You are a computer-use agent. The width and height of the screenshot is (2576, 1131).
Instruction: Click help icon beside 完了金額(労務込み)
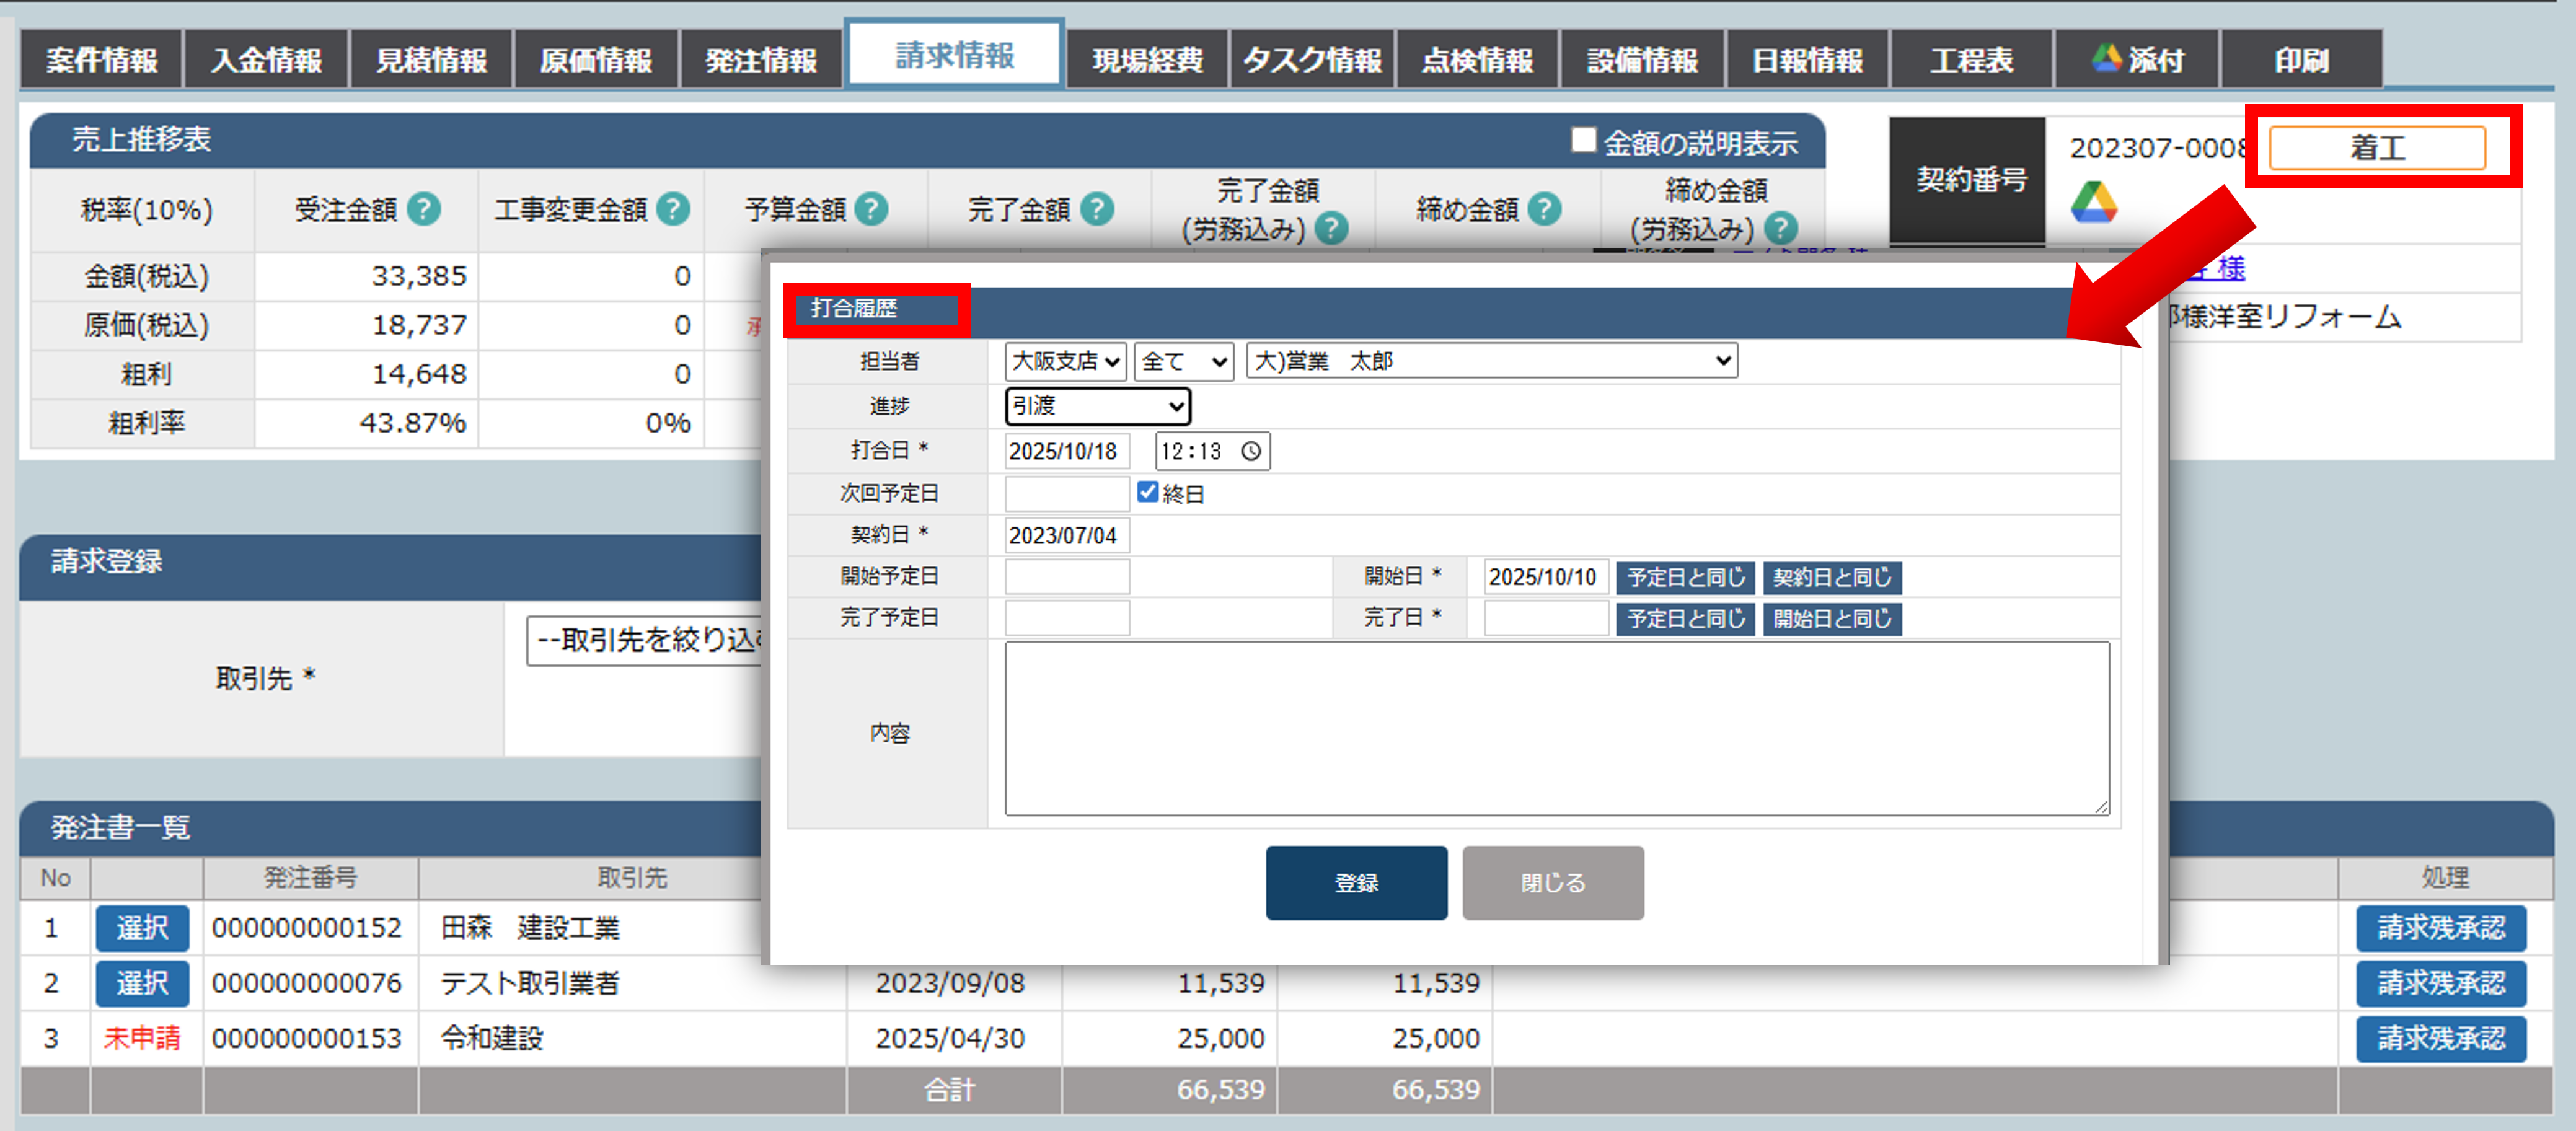(x=1331, y=229)
